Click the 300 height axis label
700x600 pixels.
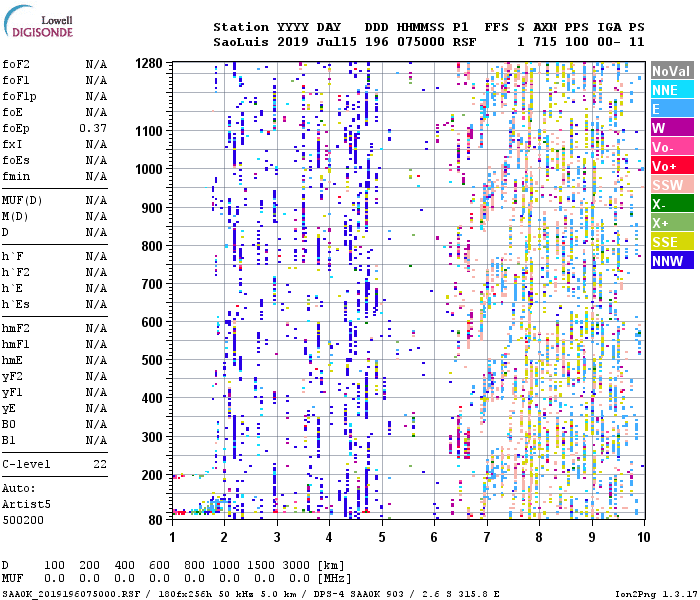[152, 437]
